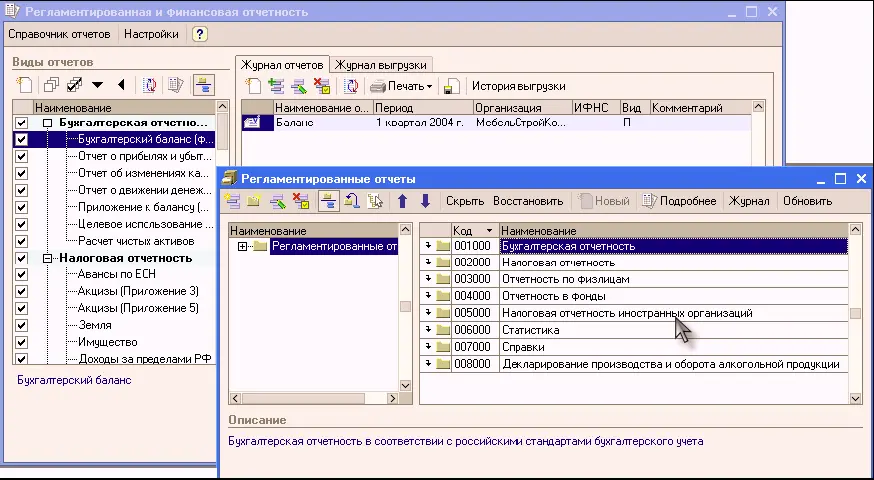Click the blue down arrow icon
The image size is (874, 480).
click(x=425, y=201)
